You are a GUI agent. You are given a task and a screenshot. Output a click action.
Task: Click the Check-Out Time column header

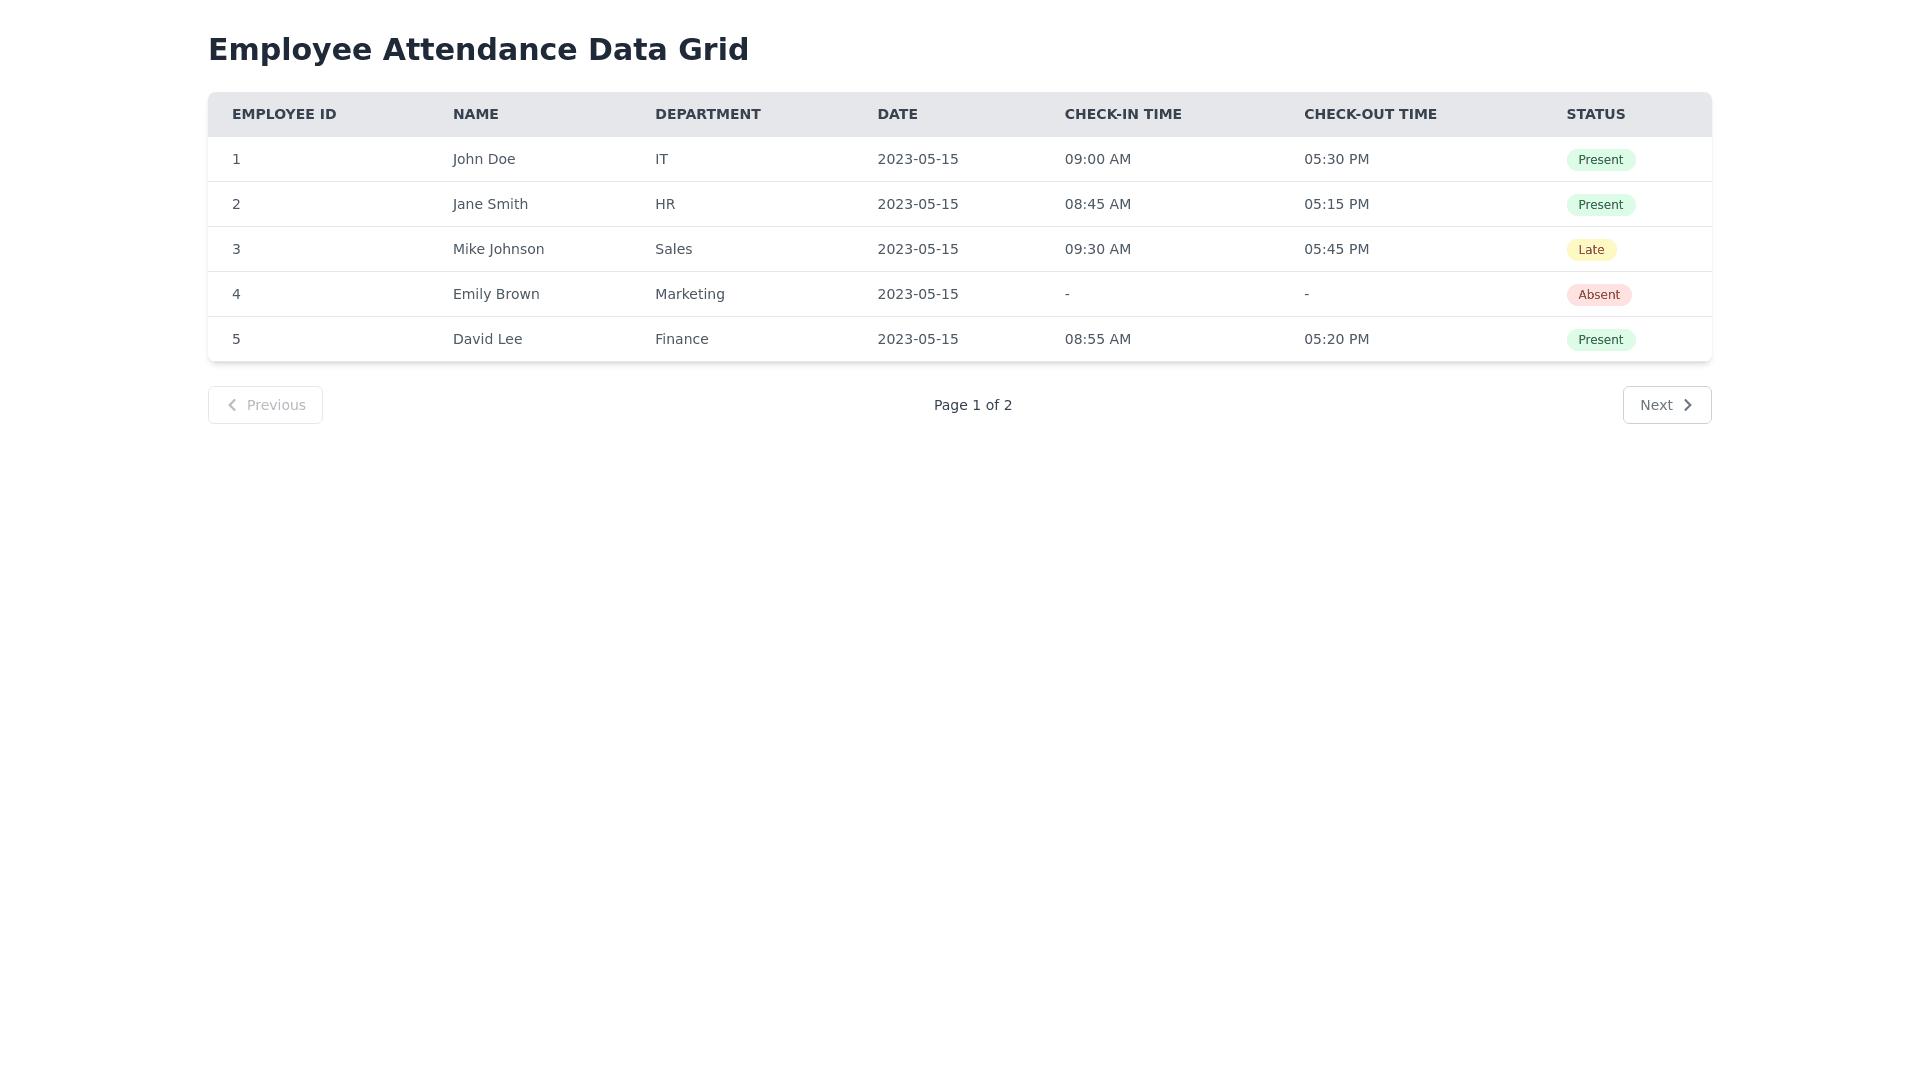[x=1369, y=114]
